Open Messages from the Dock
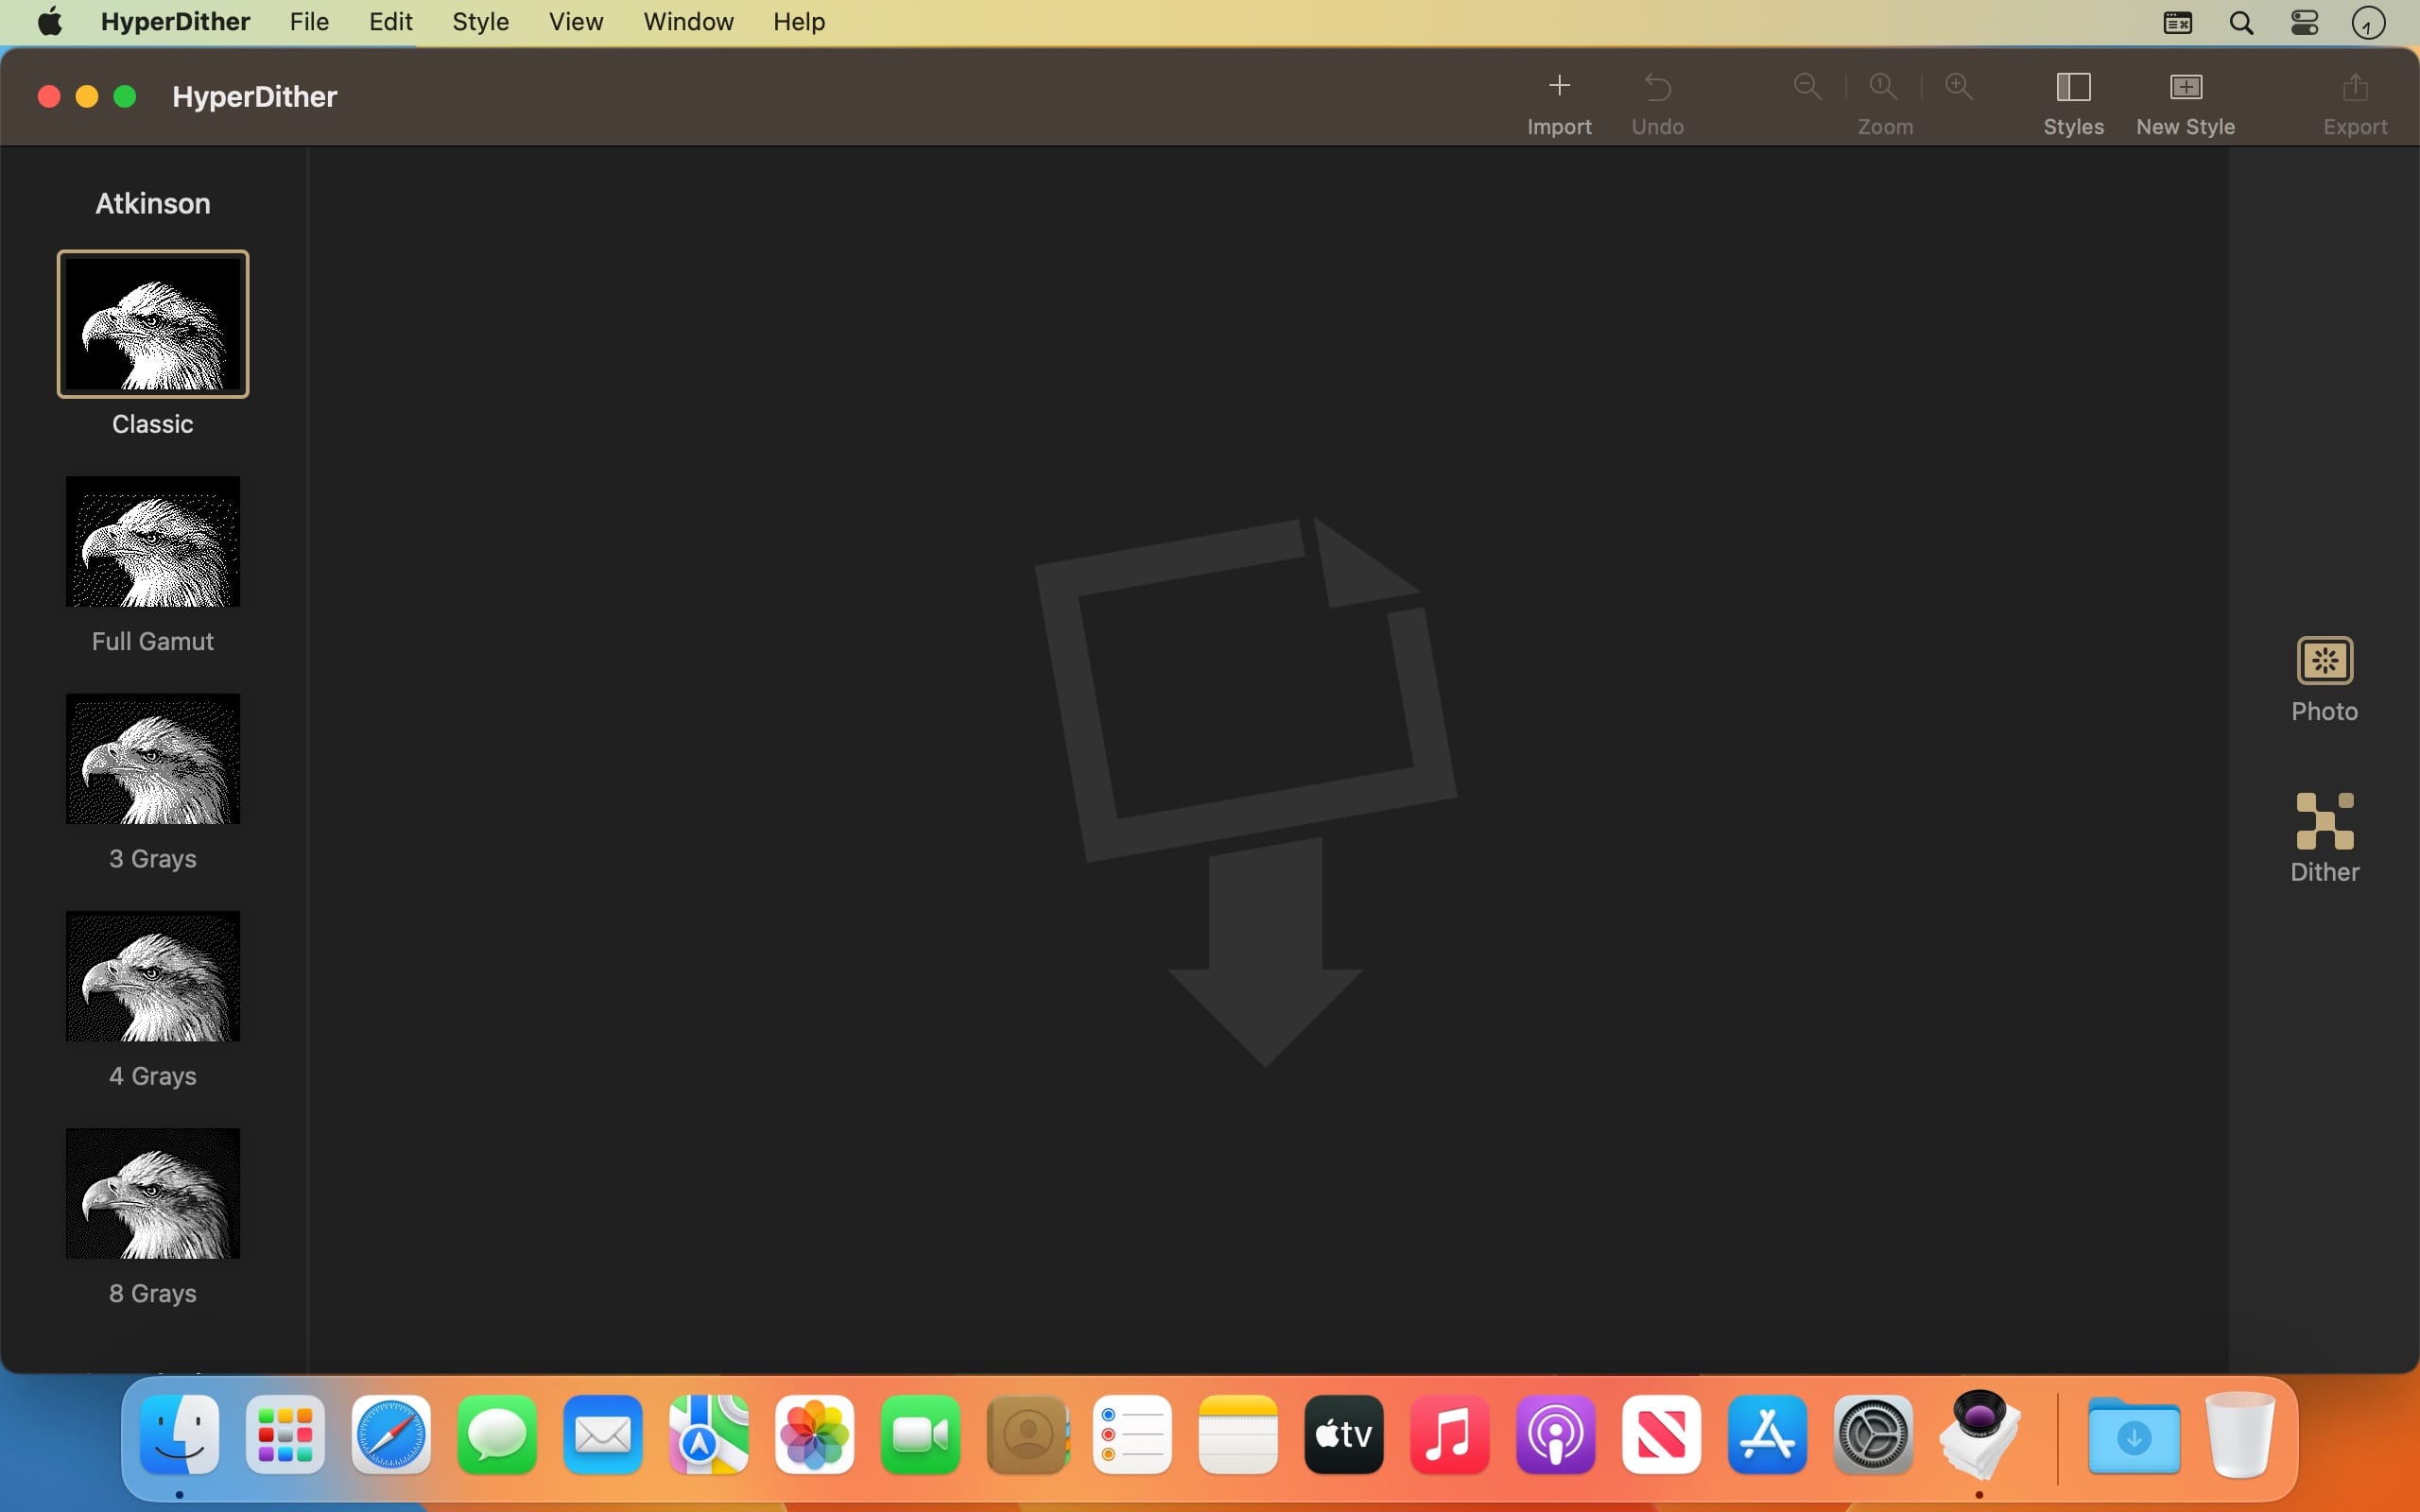2420x1512 pixels. [497, 1434]
